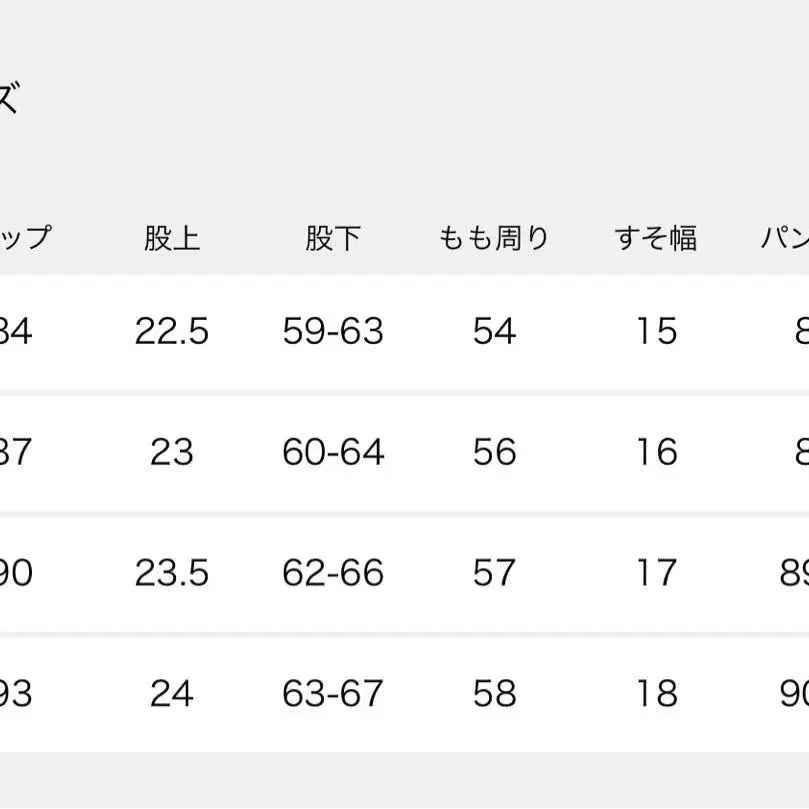809x809 pixels.
Task: Click the 23.5 value under 股上
Action: [x=172, y=573]
